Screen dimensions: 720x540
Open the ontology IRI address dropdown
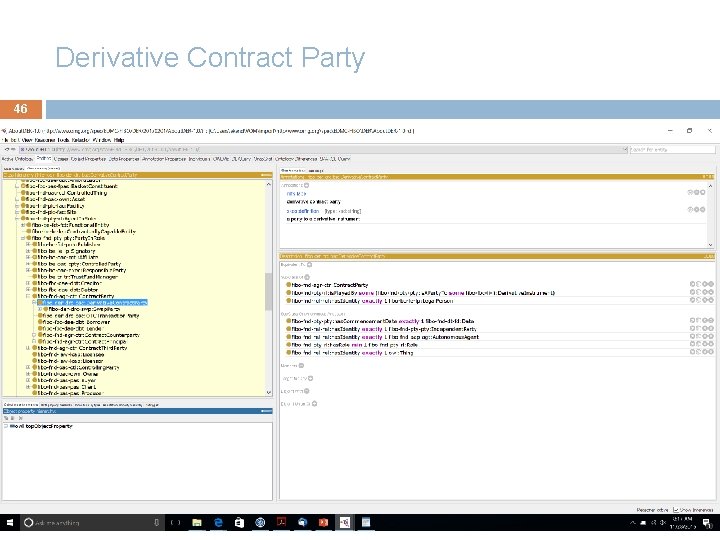[x=624, y=150]
